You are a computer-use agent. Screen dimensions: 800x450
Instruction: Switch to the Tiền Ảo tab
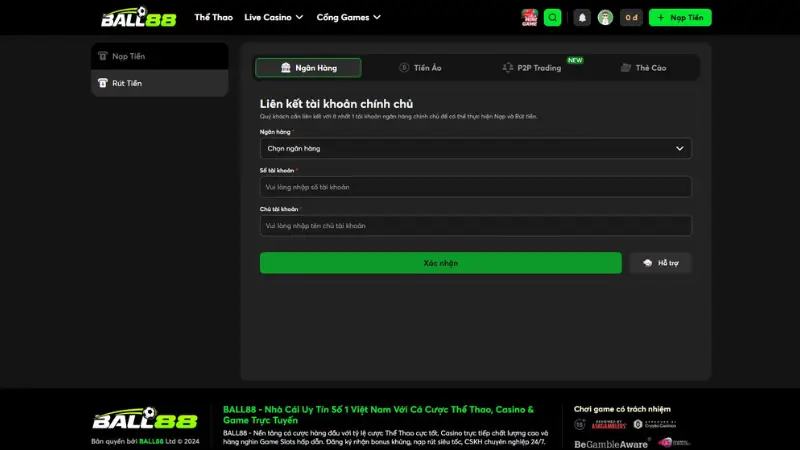(x=420, y=68)
